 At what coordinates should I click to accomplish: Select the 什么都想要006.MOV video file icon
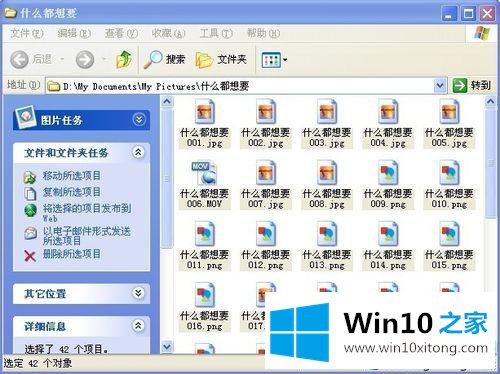tap(204, 173)
